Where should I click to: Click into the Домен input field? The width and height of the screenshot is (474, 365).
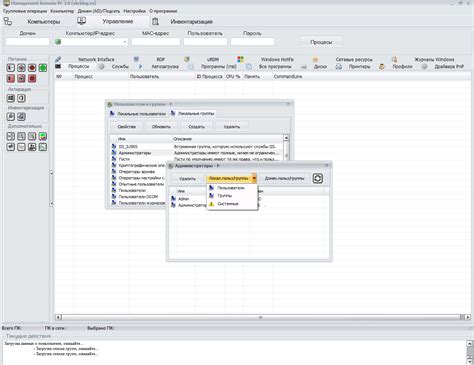[x=28, y=42]
